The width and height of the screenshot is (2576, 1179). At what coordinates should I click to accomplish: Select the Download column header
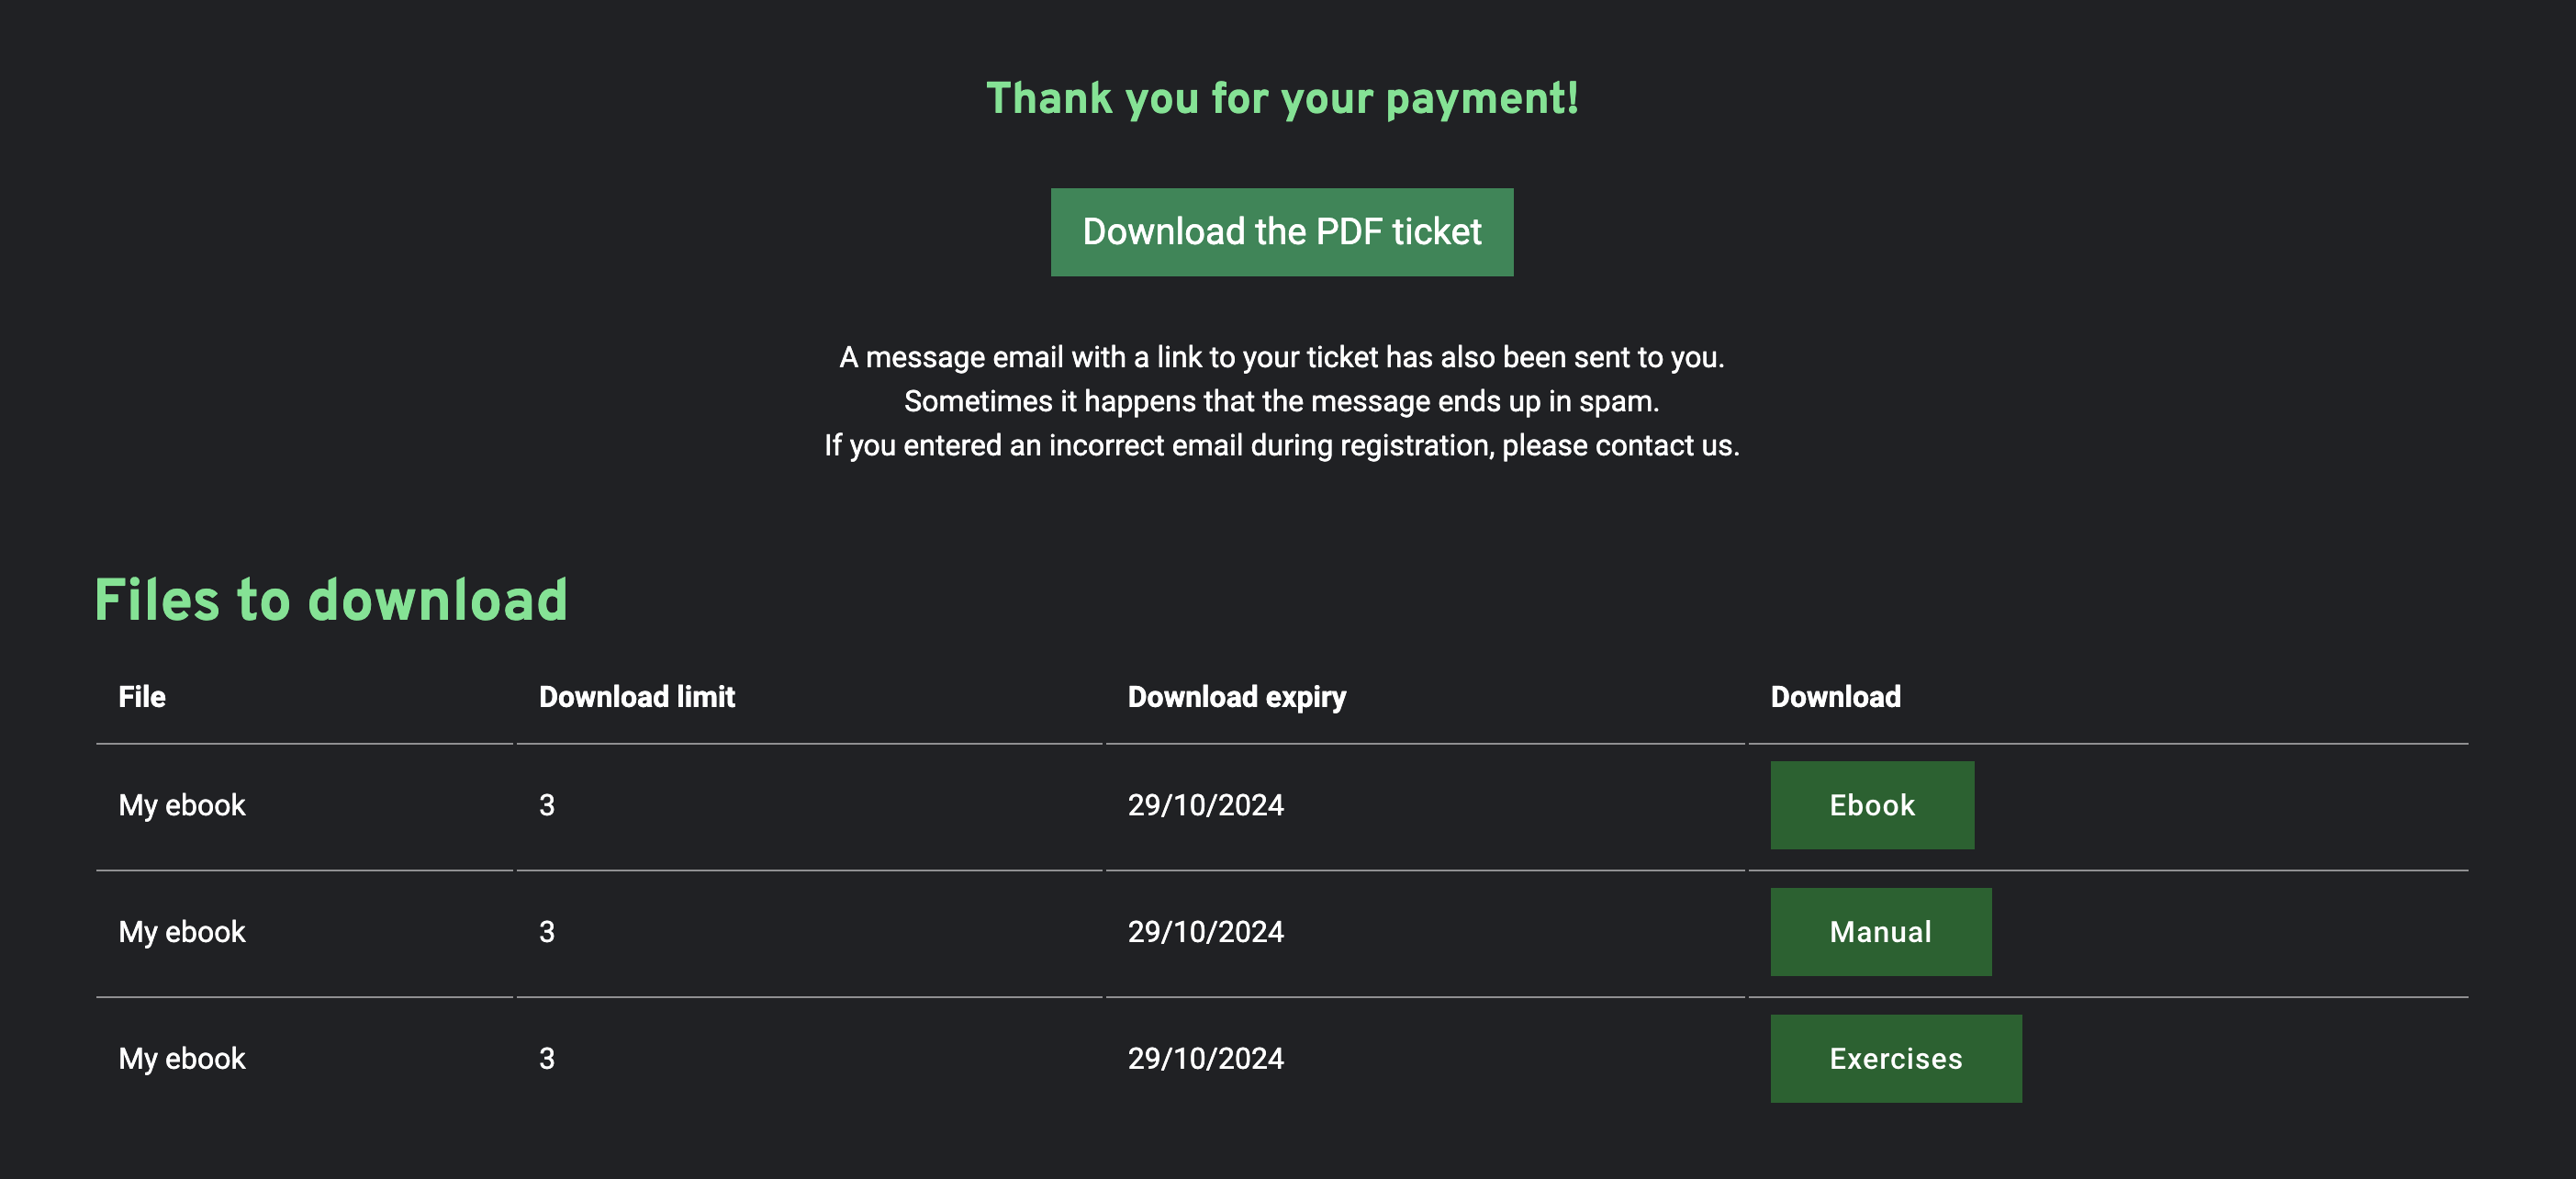coord(1836,697)
